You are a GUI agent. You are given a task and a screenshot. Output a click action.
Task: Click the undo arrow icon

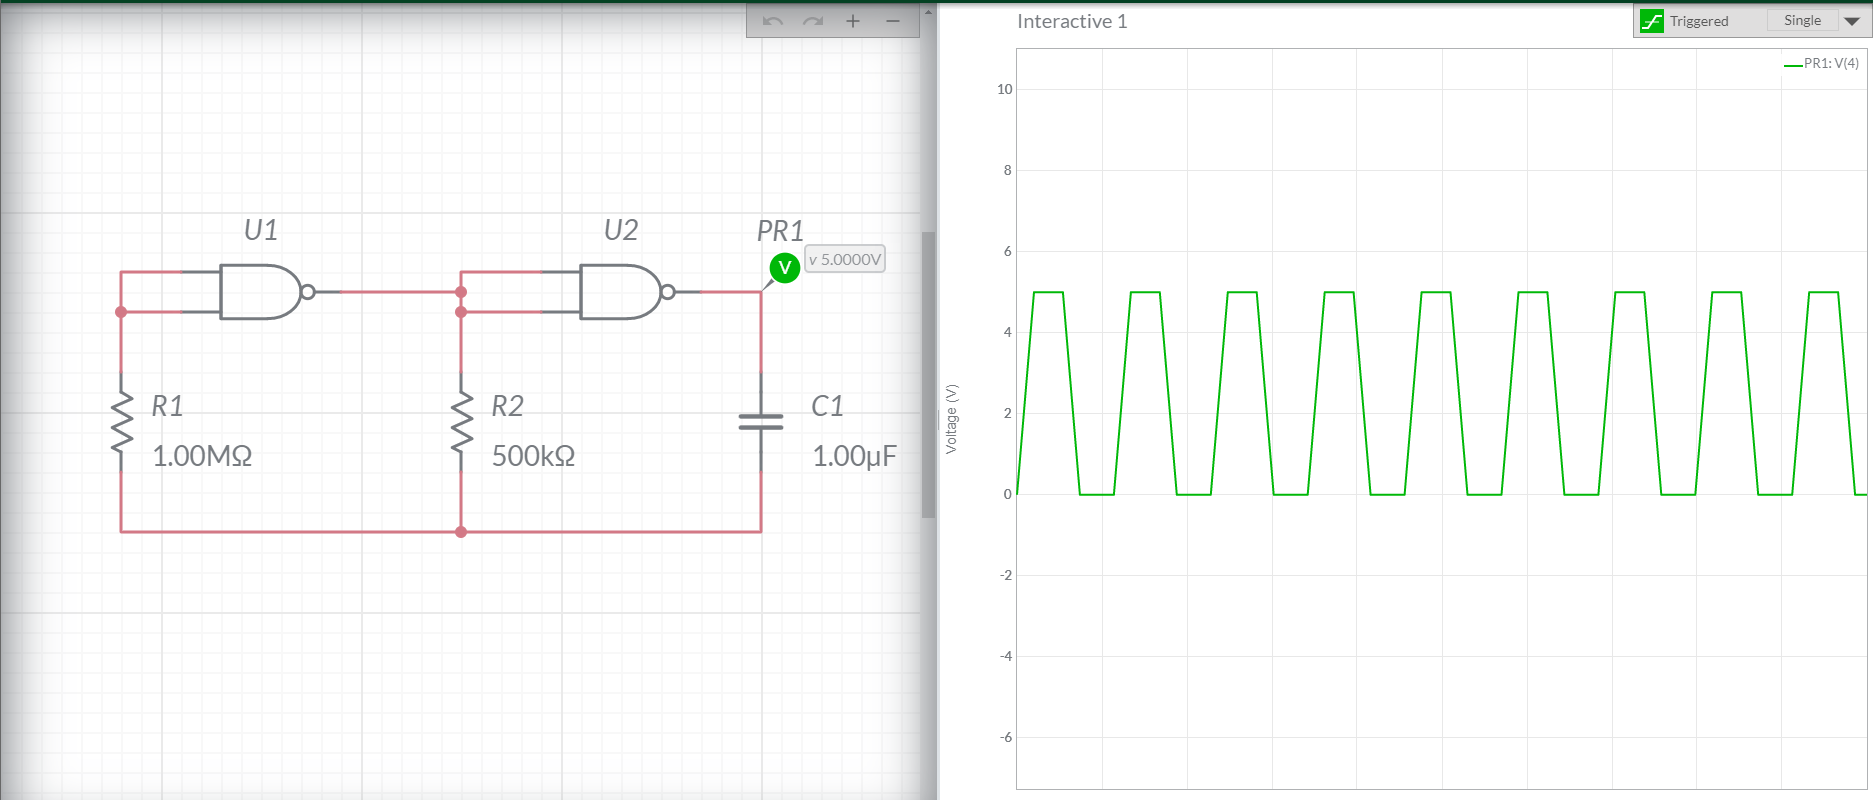click(x=773, y=21)
